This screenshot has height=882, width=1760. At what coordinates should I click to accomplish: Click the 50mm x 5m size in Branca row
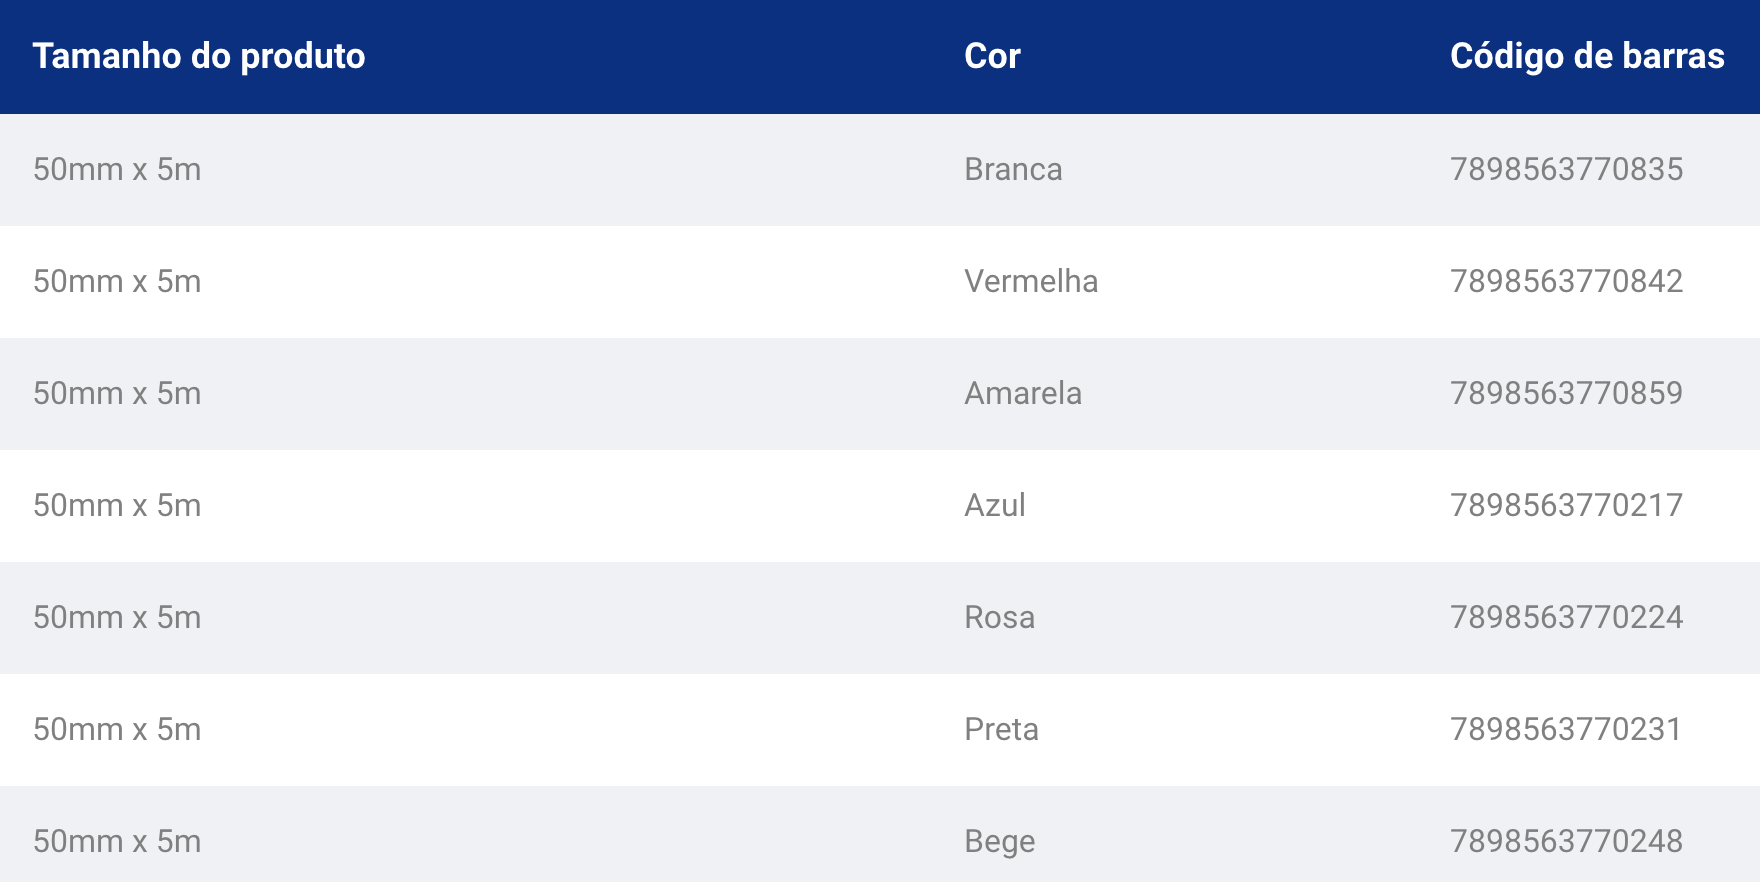point(117,169)
